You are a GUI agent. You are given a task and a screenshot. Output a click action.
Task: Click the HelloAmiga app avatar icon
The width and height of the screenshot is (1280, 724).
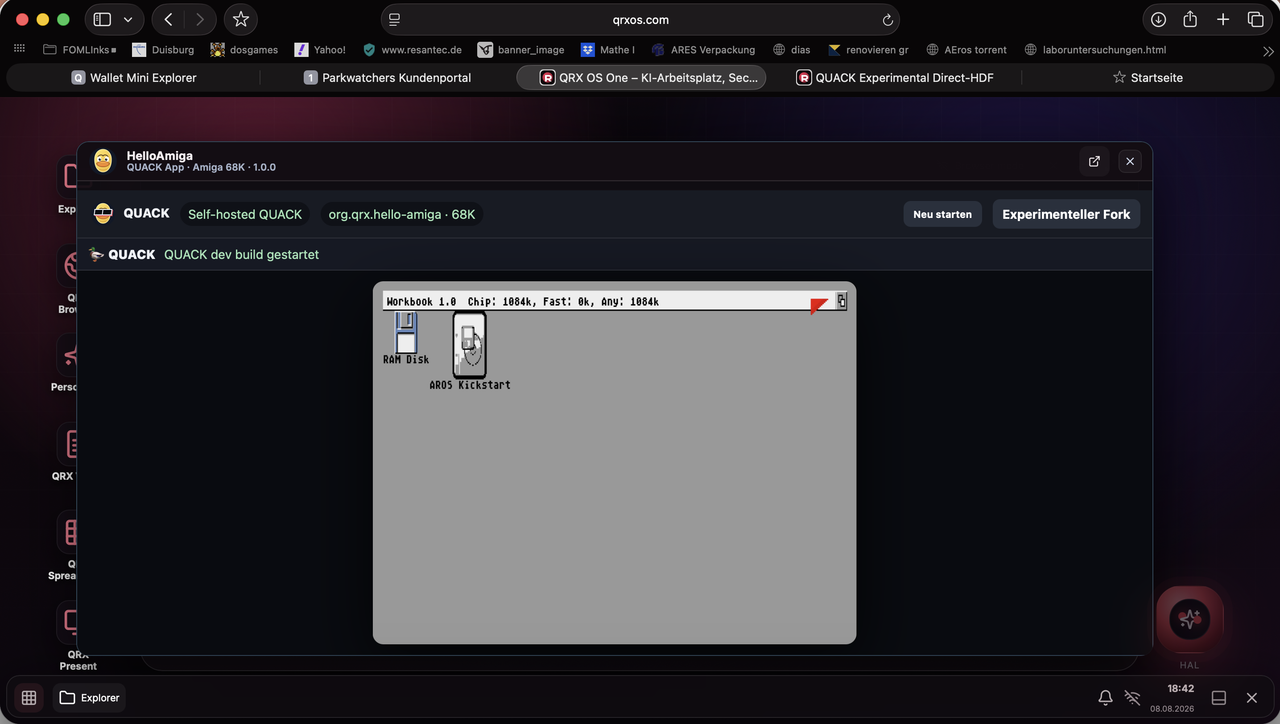[103, 161]
